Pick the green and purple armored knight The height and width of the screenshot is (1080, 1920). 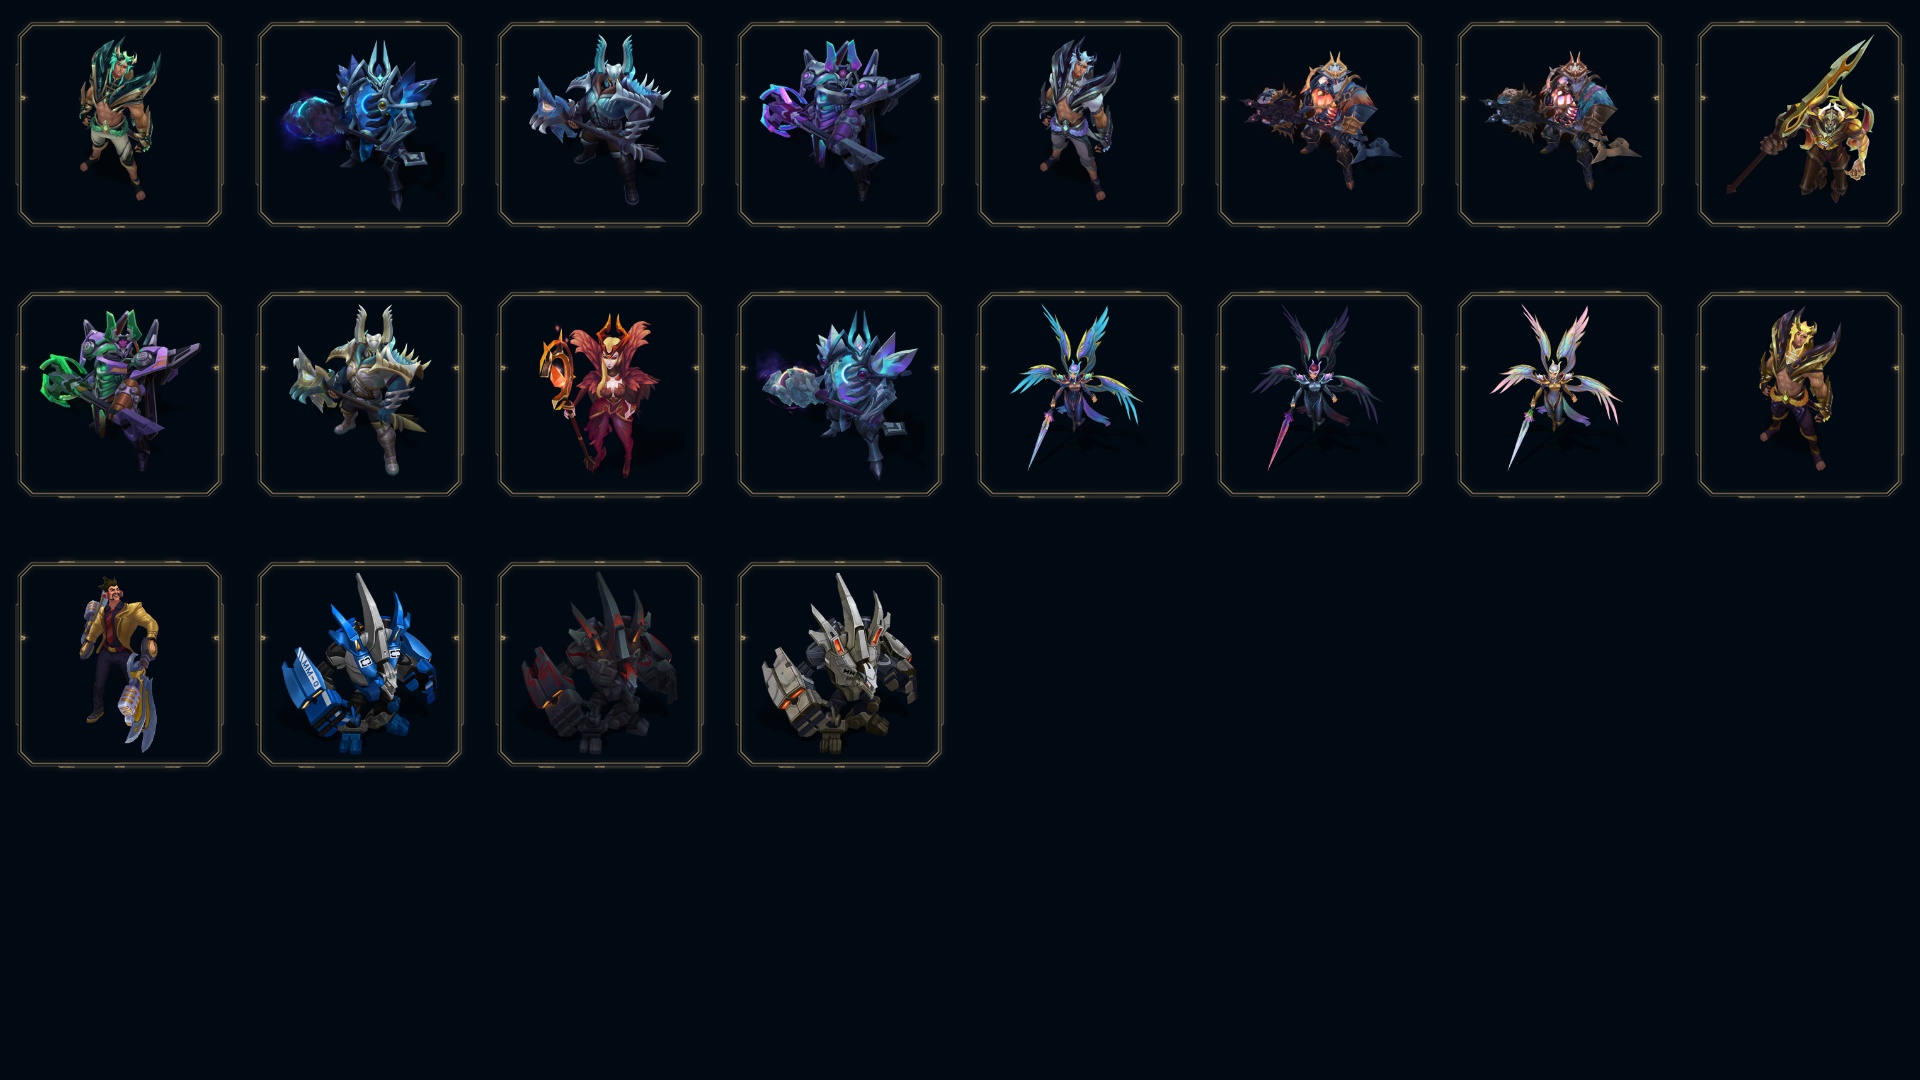pyautogui.click(x=120, y=394)
